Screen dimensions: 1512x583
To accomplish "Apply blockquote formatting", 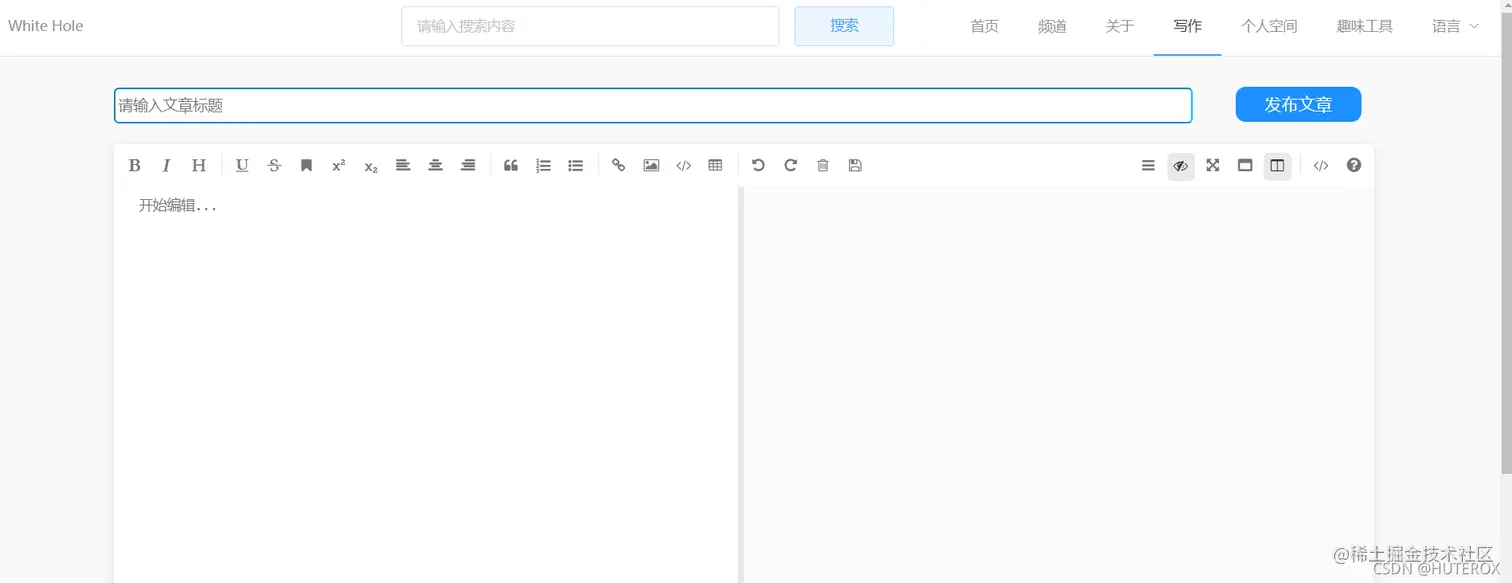I will (x=511, y=165).
